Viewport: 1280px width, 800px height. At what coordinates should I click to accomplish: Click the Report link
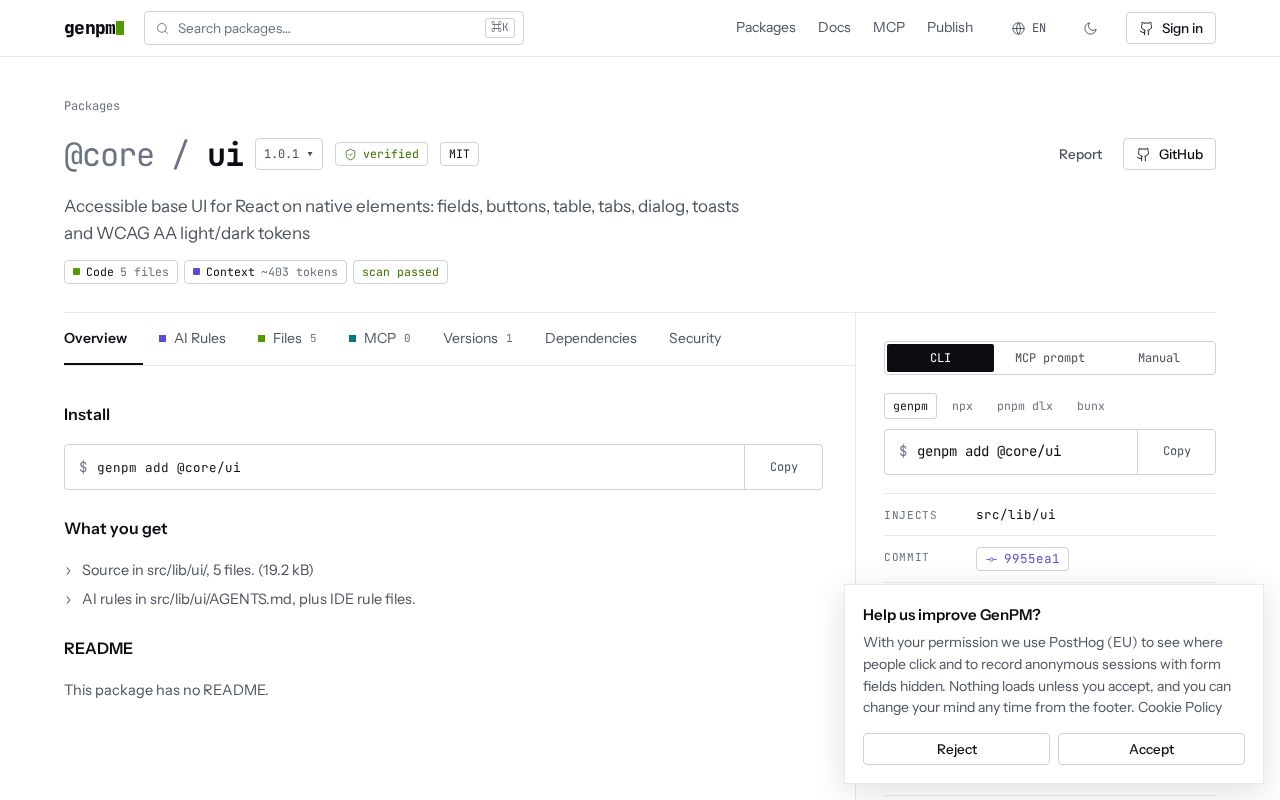tap(1080, 154)
